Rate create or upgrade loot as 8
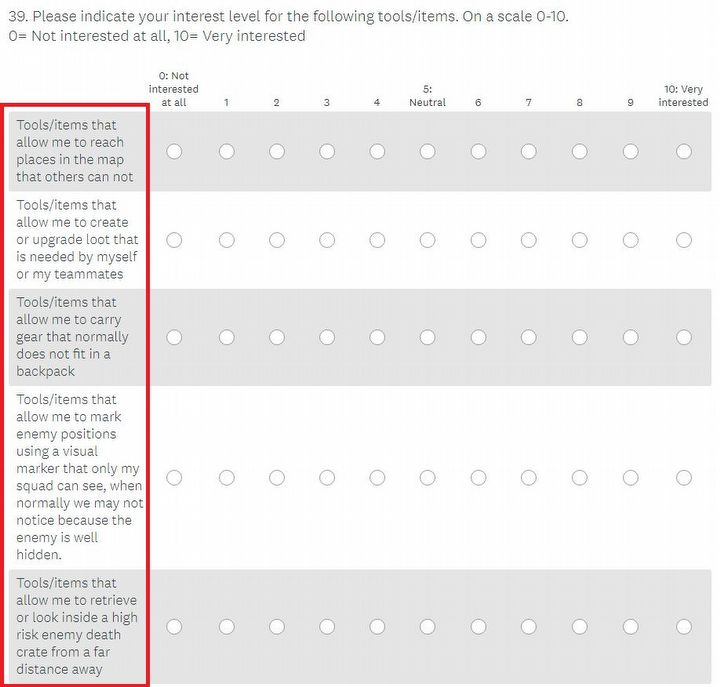720x687 pixels. click(580, 240)
